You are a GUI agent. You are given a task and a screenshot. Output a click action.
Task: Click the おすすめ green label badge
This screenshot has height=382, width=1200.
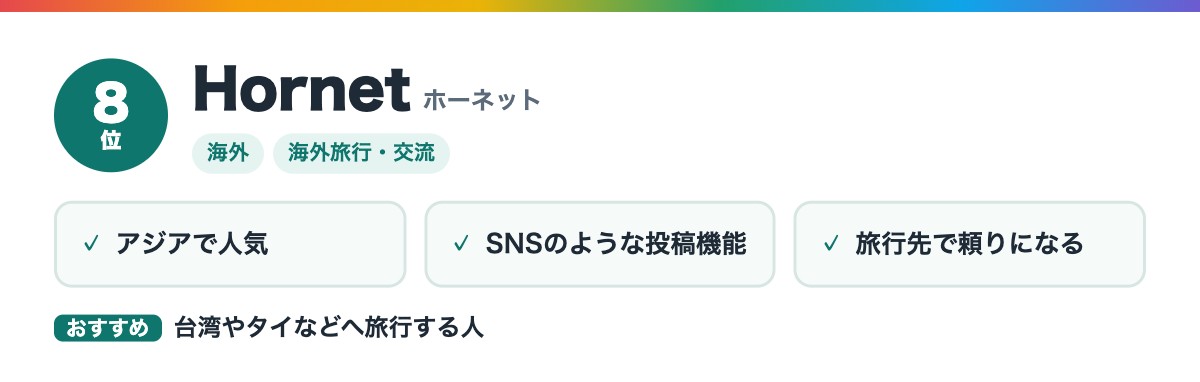(108, 328)
